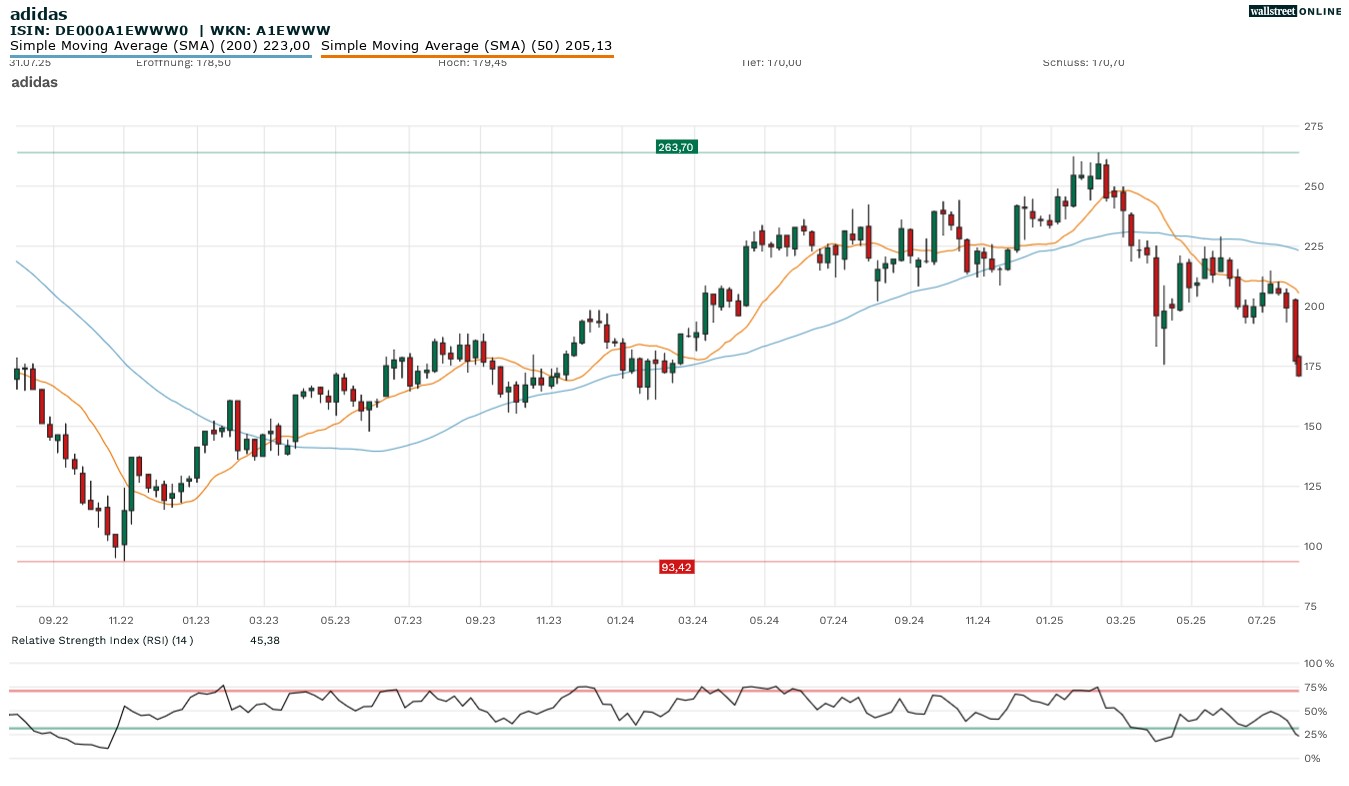This screenshot has width=1349, height=786.
Task: Click the red 93,42 low marker
Action: 677,567
